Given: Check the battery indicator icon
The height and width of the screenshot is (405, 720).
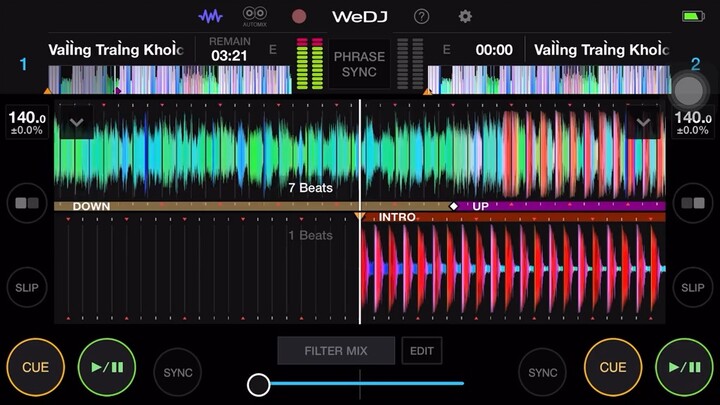Looking at the screenshot, I should 693,17.
